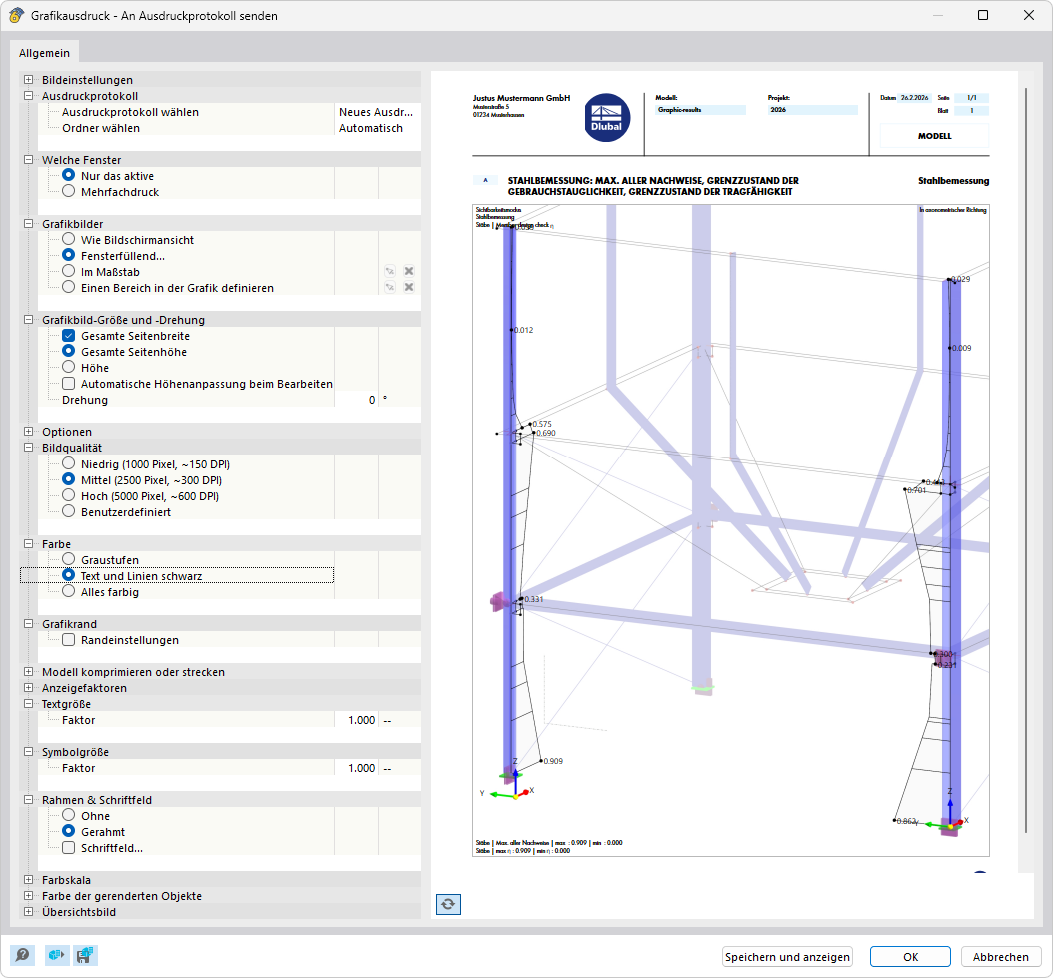This screenshot has width=1053, height=978.
Task: Collapse the Grafikbilder section
Action: click(28, 224)
